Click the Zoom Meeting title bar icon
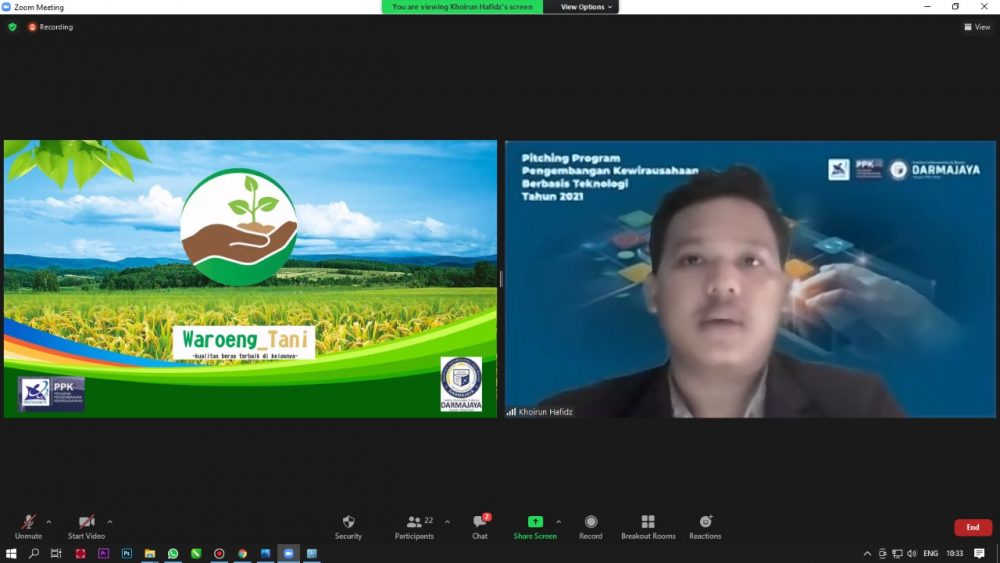Image resolution: width=1000 pixels, height=563 pixels. point(6,7)
